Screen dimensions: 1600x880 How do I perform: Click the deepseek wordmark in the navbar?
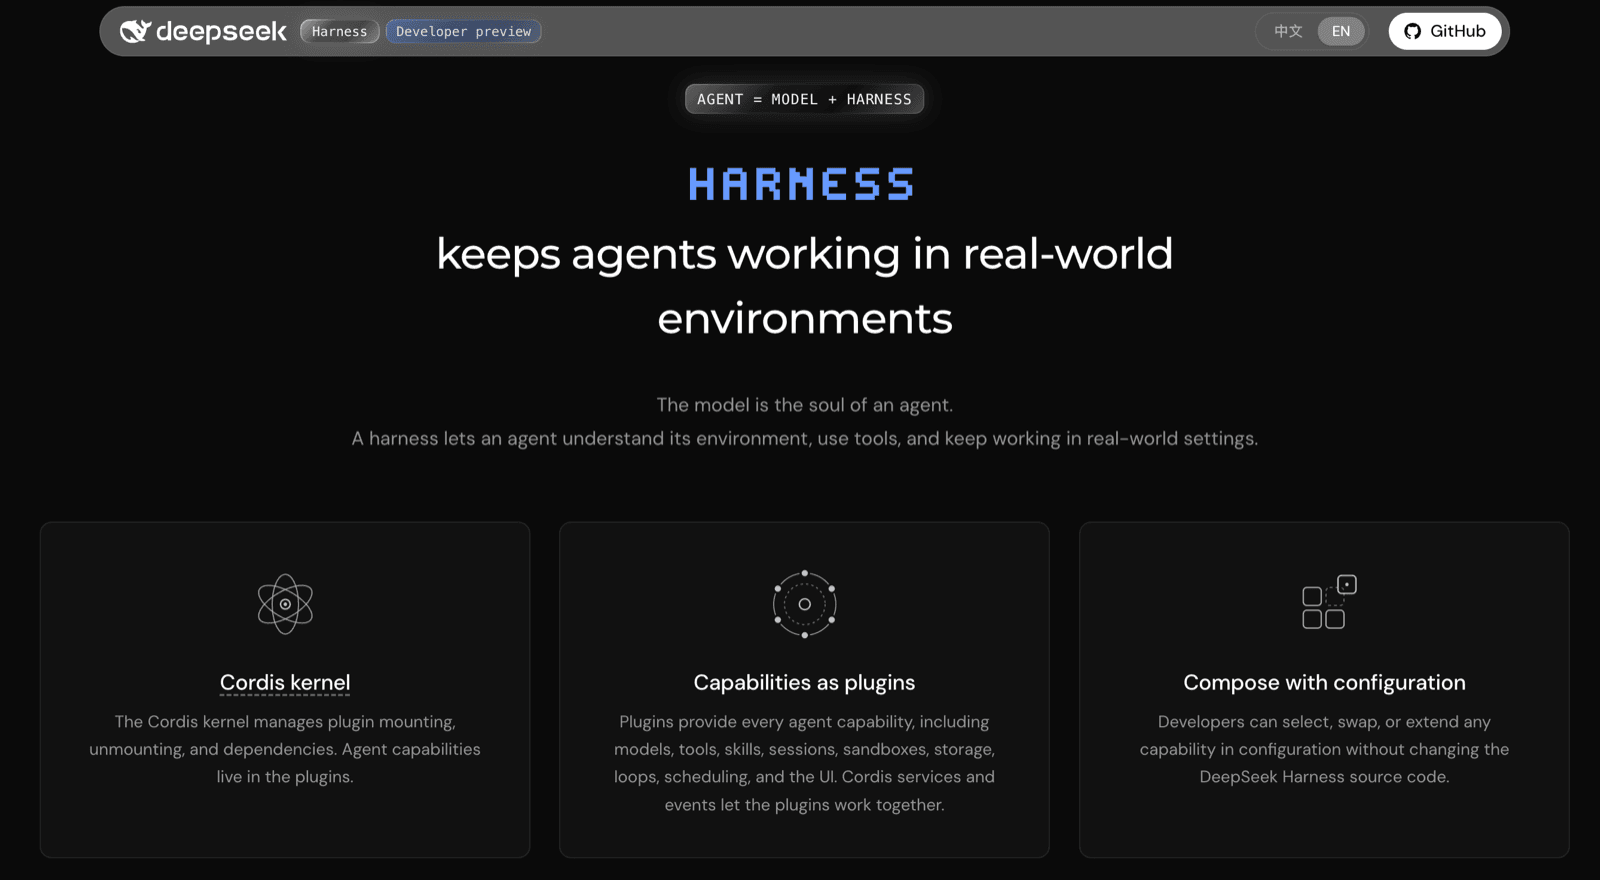pos(221,32)
